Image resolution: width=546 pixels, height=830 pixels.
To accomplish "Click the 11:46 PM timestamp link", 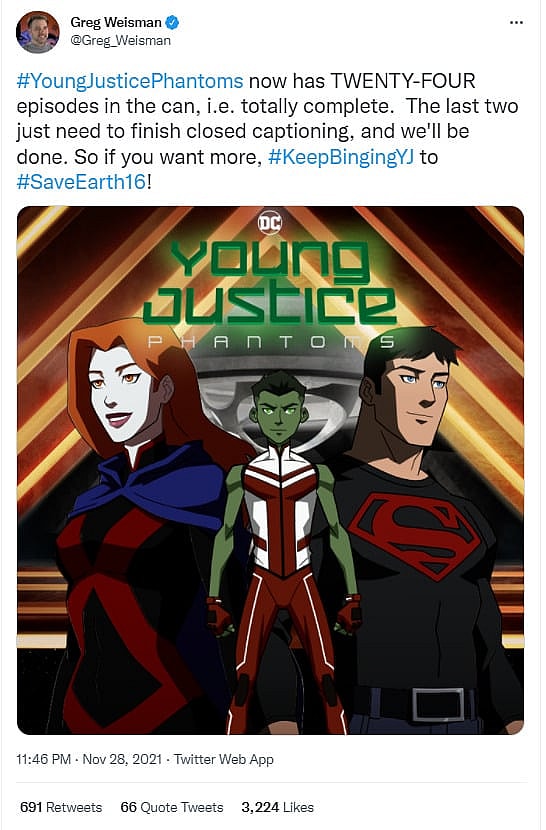I will (43, 759).
